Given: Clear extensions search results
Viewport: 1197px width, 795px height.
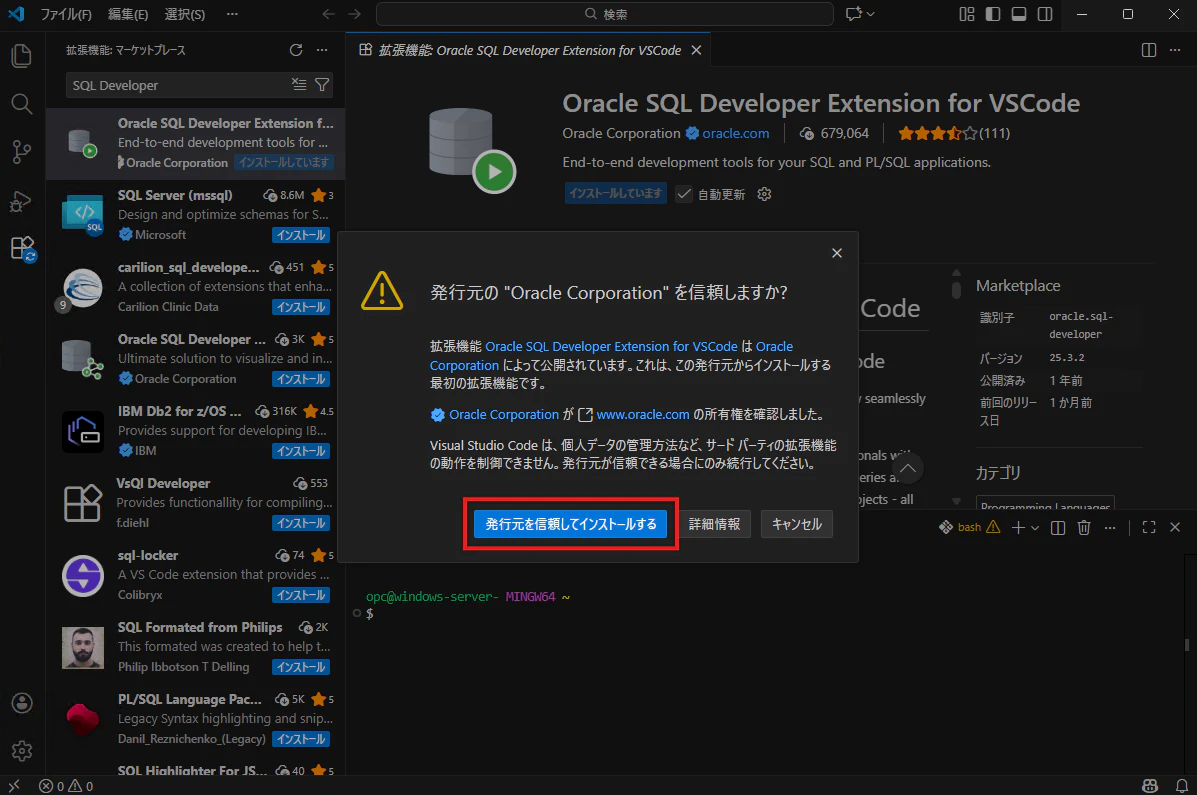Looking at the screenshot, I should 299,85.
